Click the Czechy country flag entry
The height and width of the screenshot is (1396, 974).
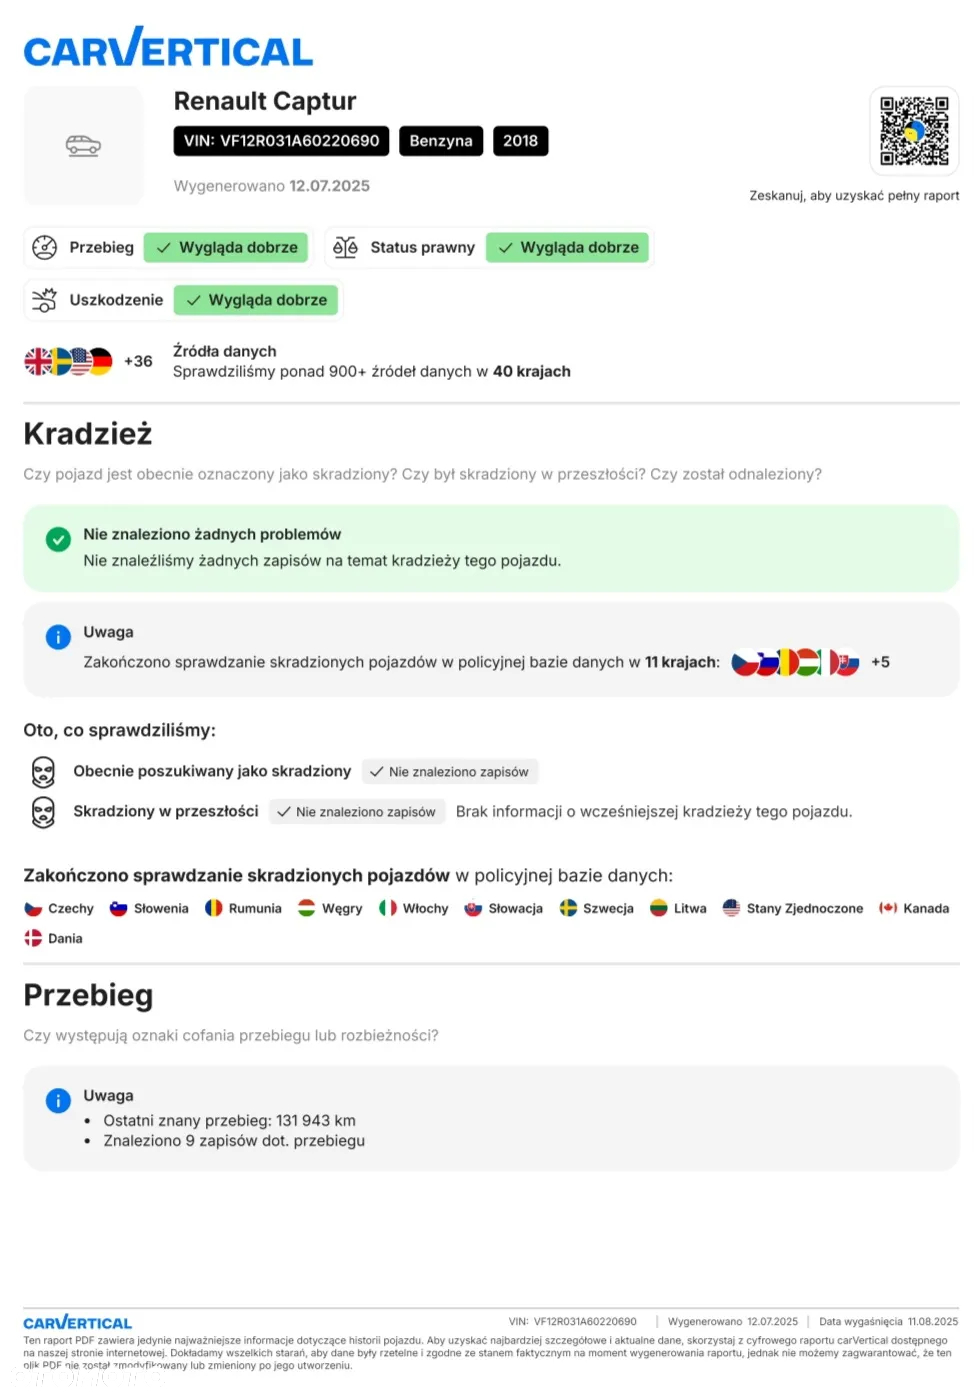tap(58, 908)
